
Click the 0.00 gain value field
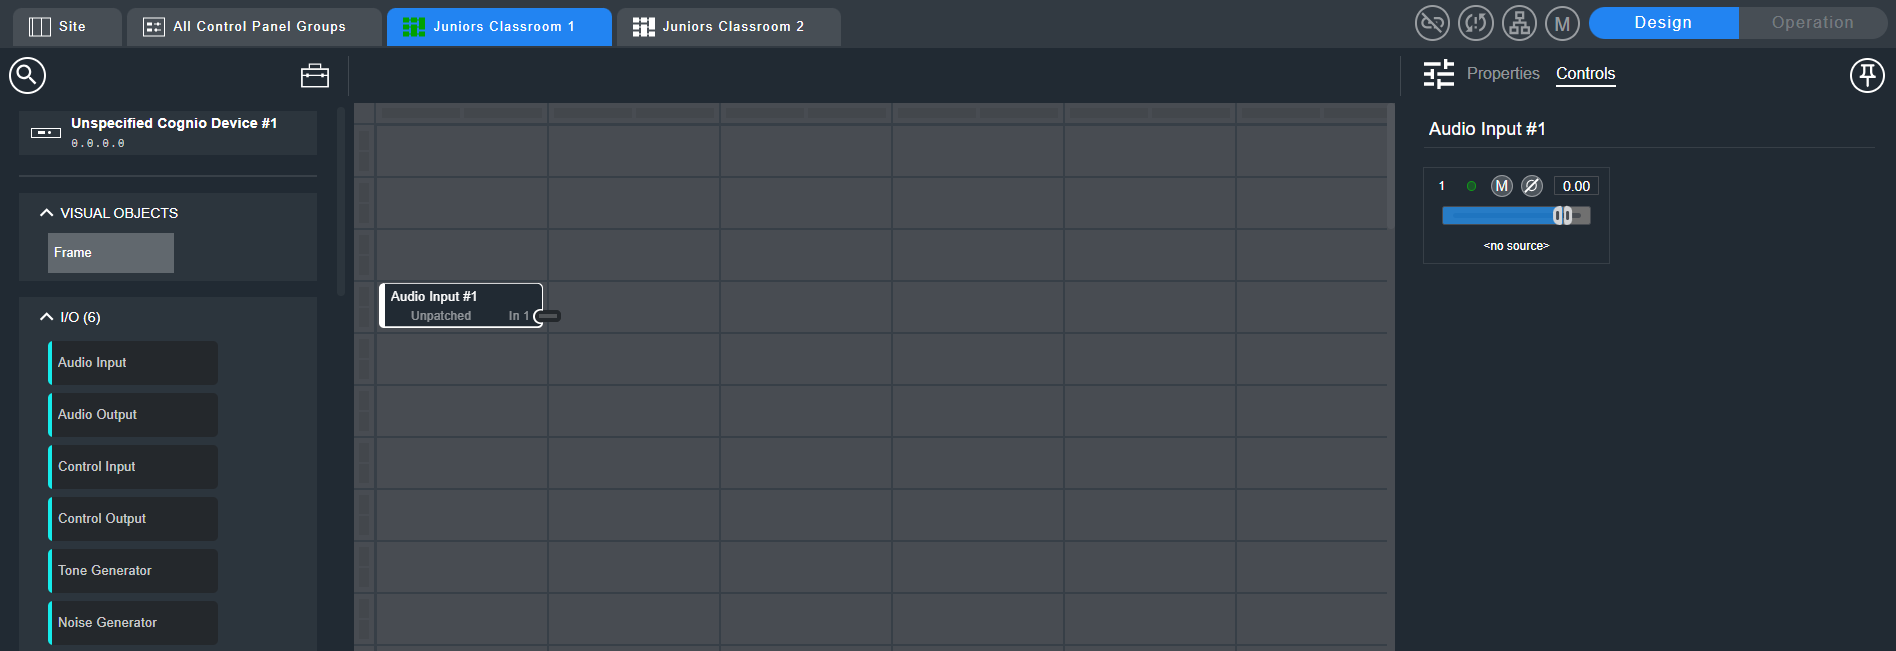(1576, 186)
